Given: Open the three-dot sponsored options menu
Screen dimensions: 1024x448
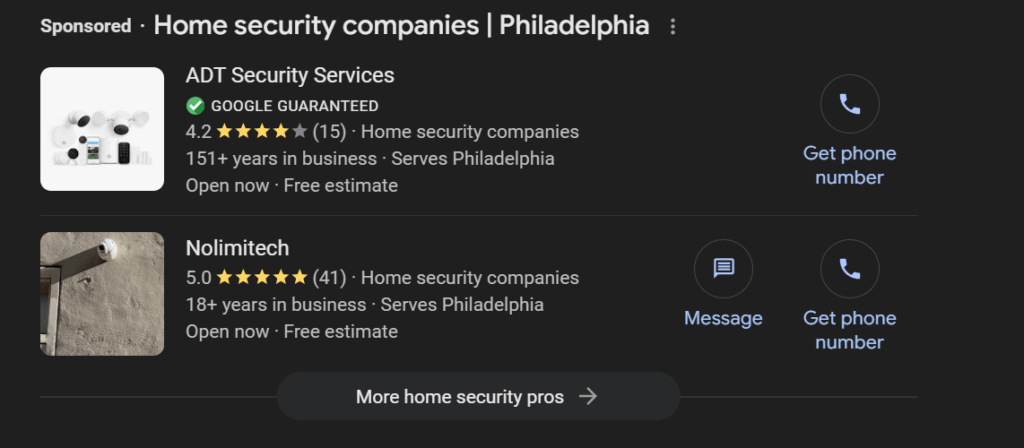Looking at the screenshot, I should pos(673,27).
